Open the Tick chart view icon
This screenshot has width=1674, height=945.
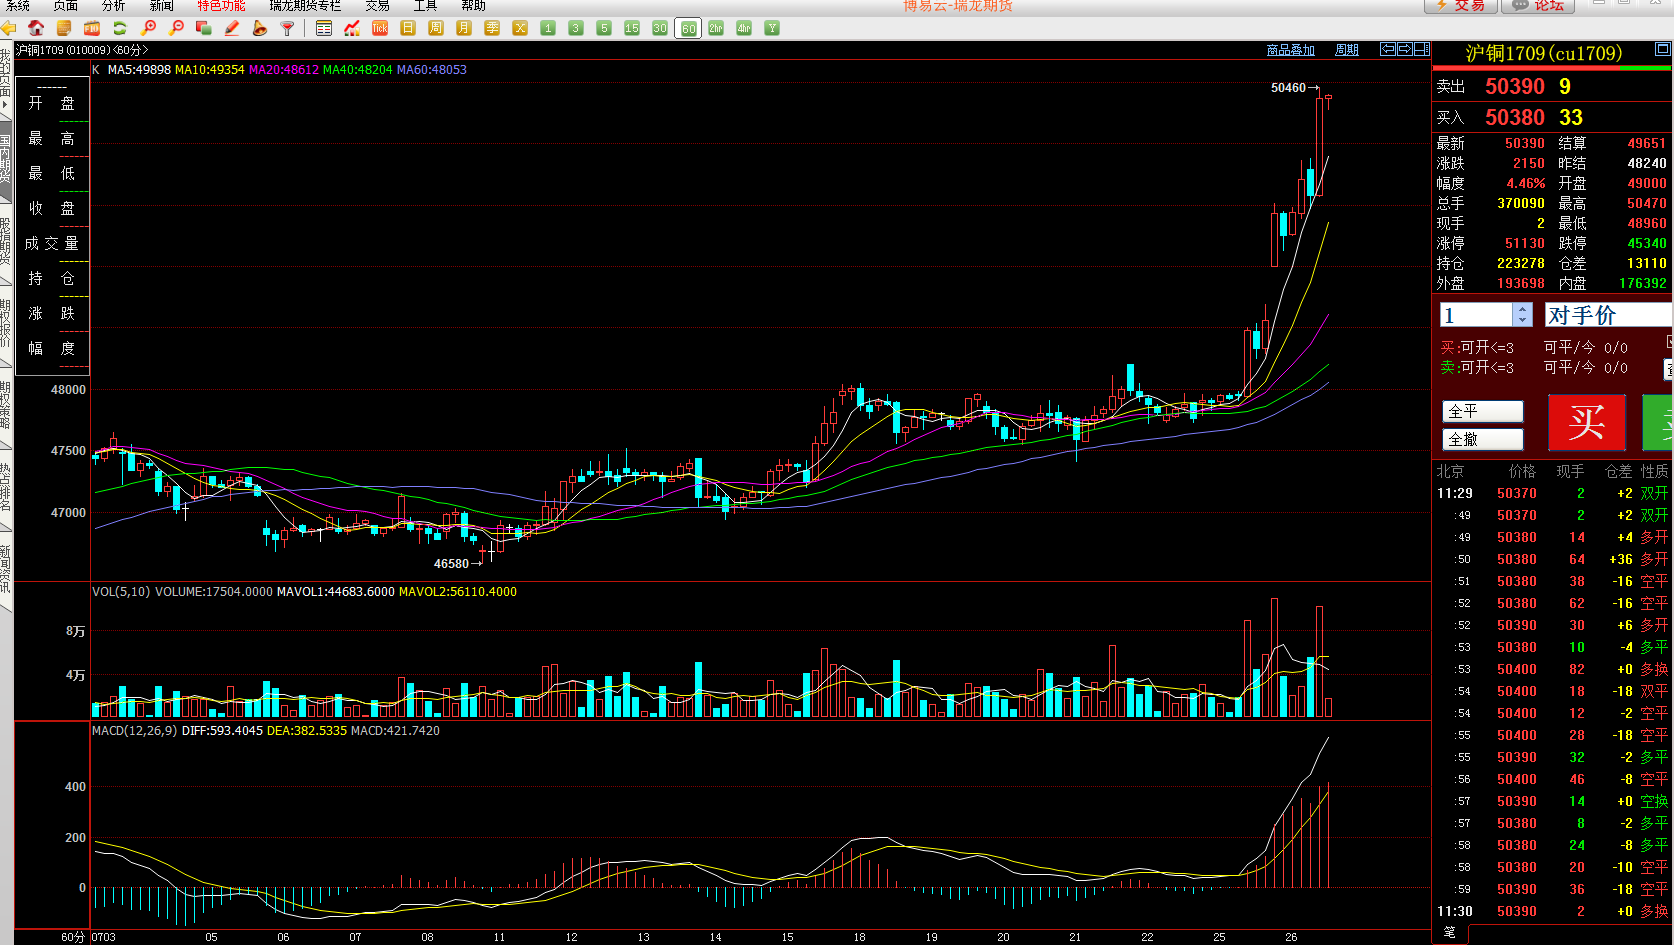click(380, 28)
